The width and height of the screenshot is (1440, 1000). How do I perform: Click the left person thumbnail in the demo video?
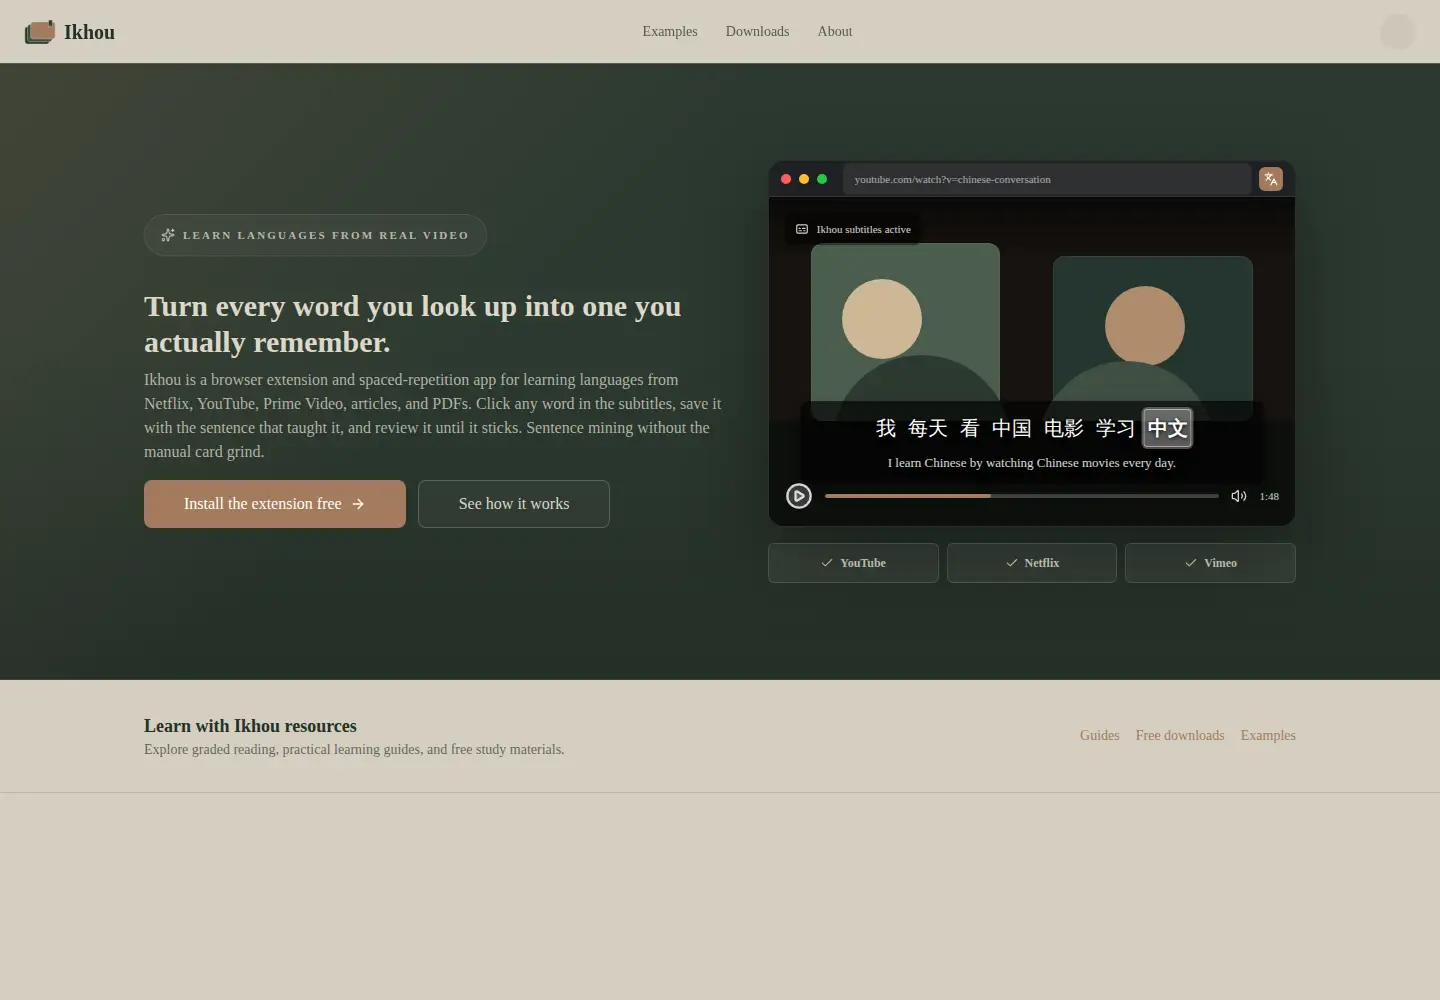coord(905,332)
